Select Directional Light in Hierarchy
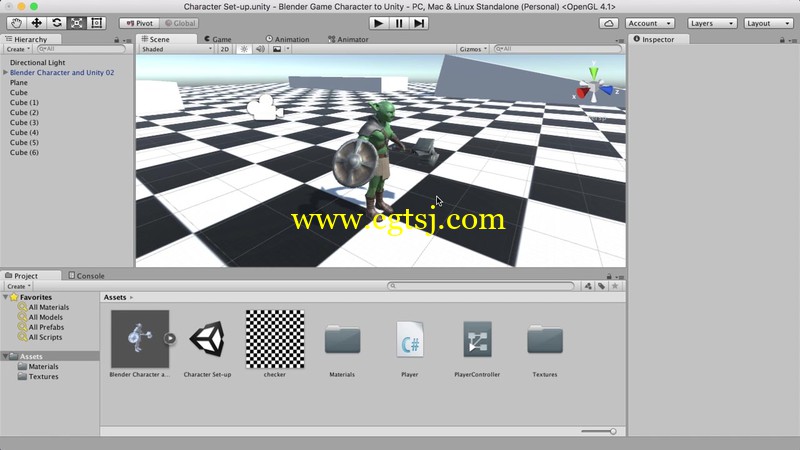This screenshot has width=800, height=450. click(x=37, y=62)
